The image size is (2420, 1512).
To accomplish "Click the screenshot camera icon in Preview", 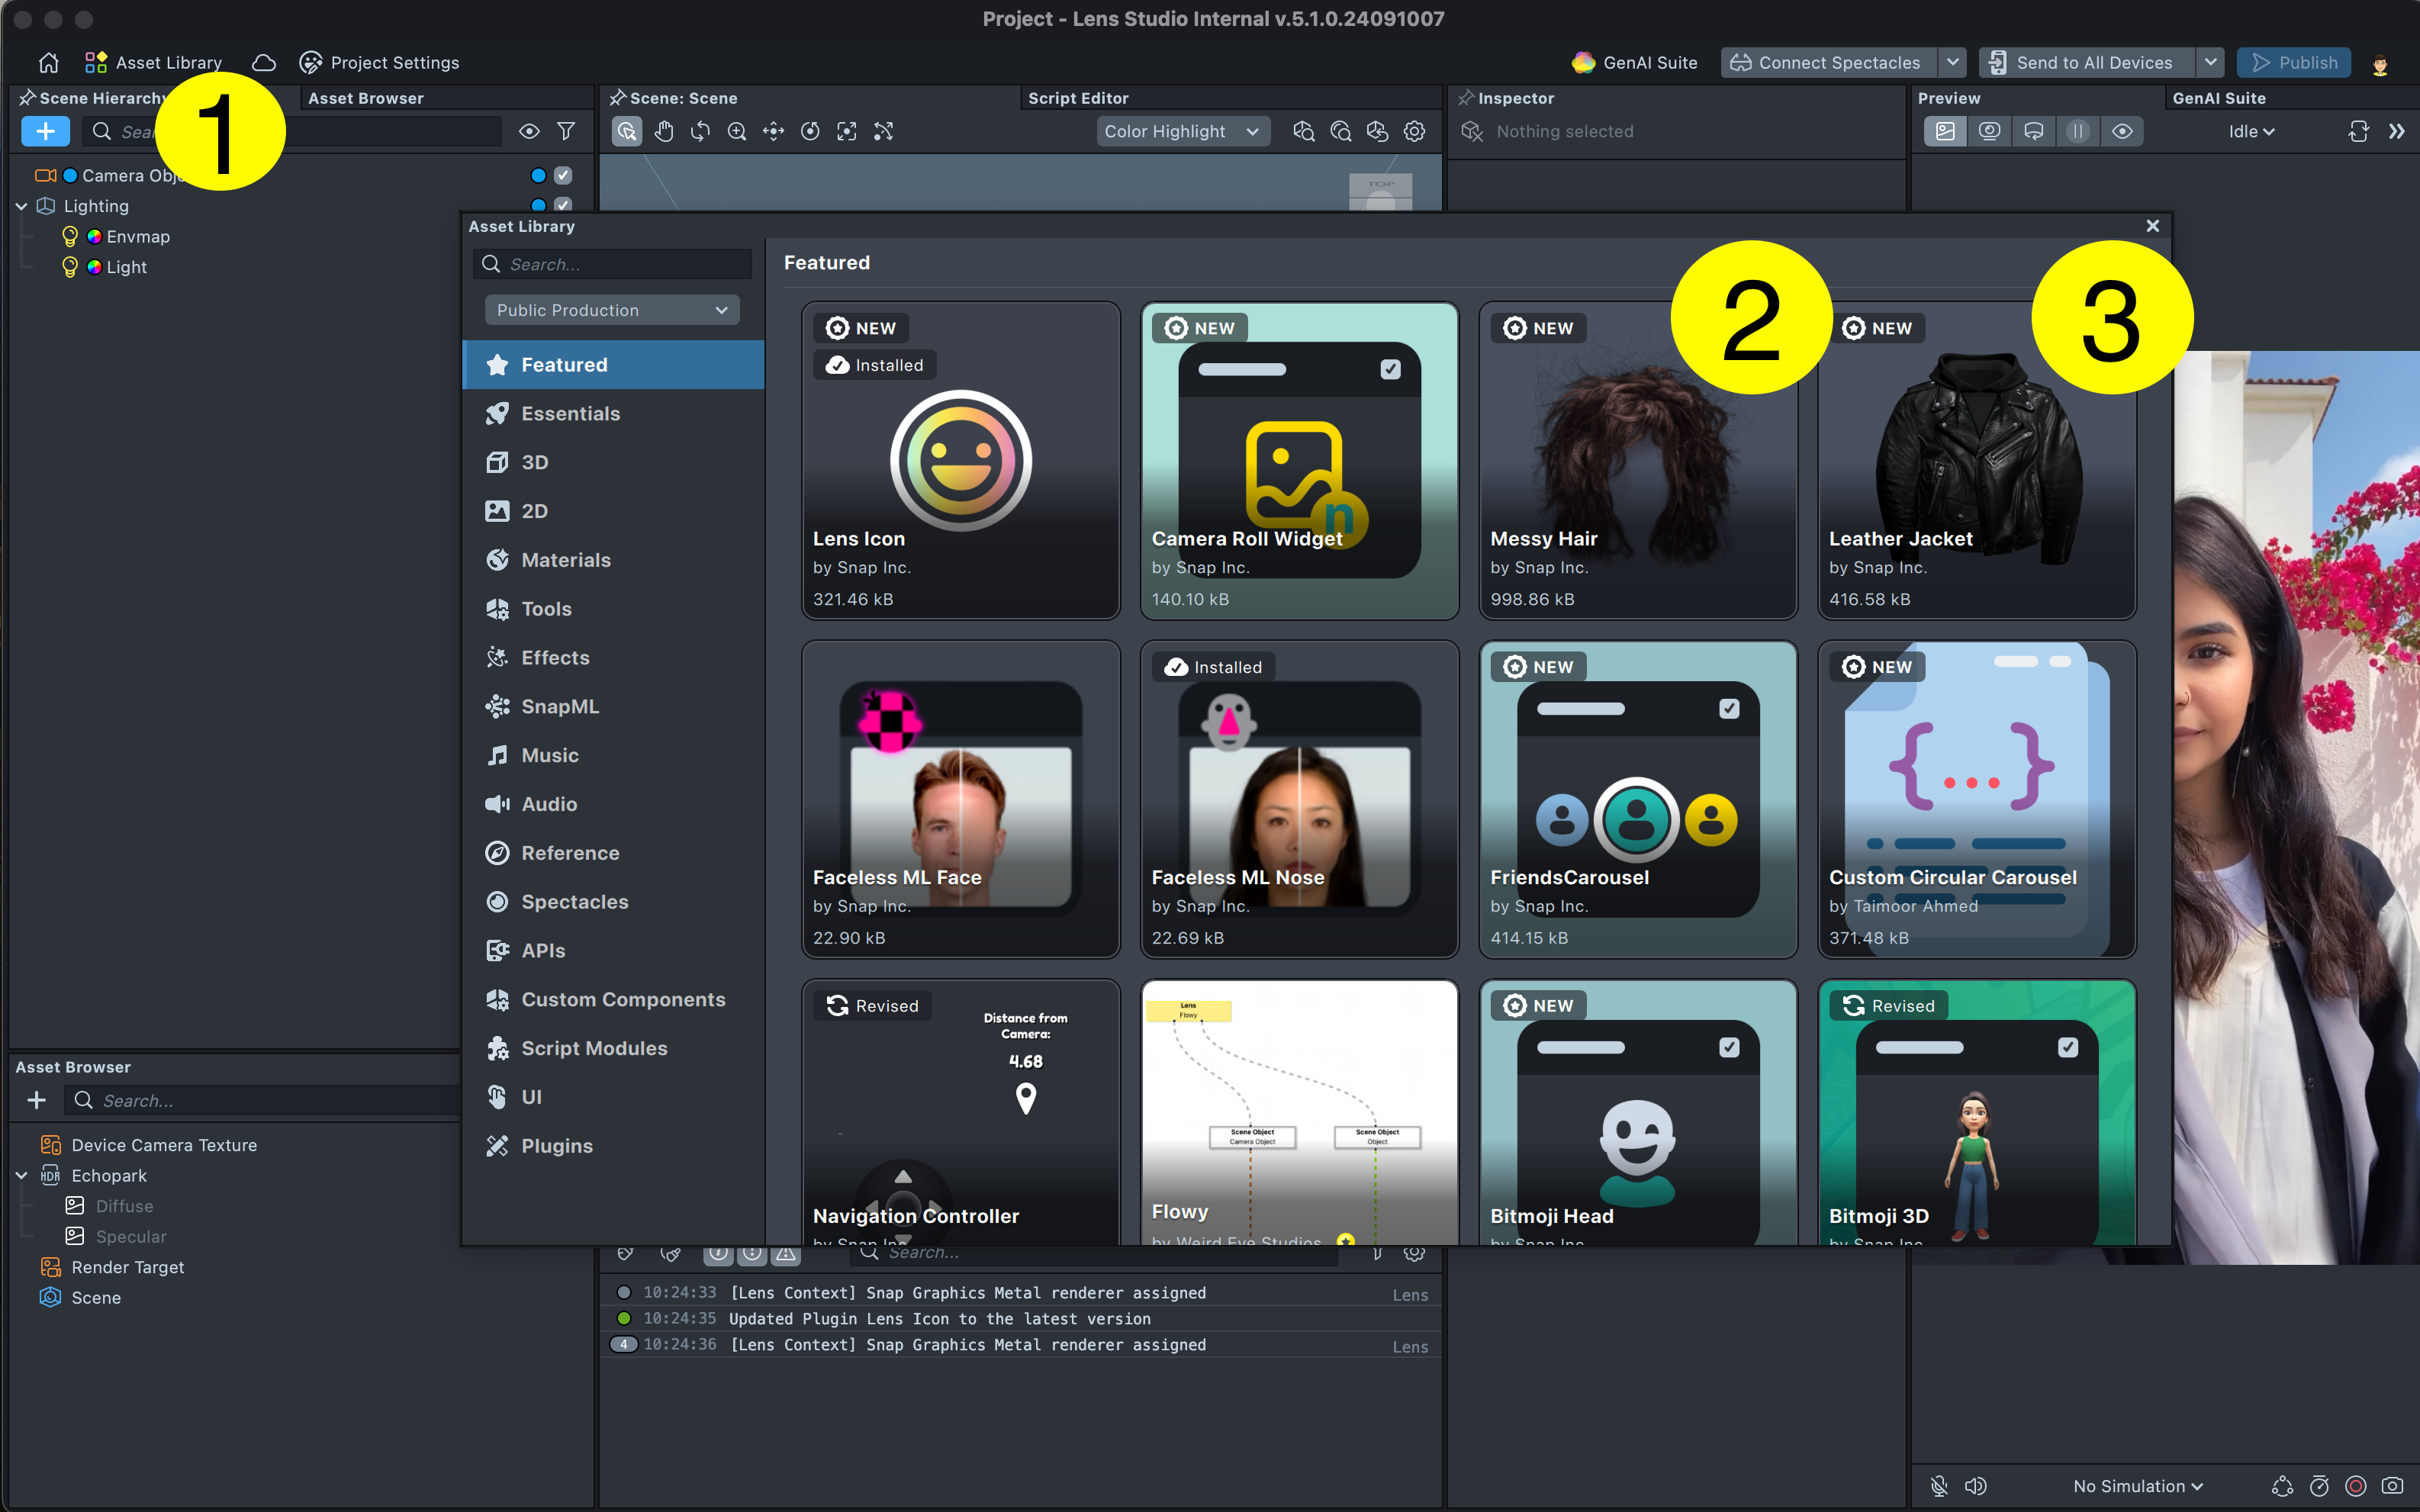I will [x=2392, y=1486].
